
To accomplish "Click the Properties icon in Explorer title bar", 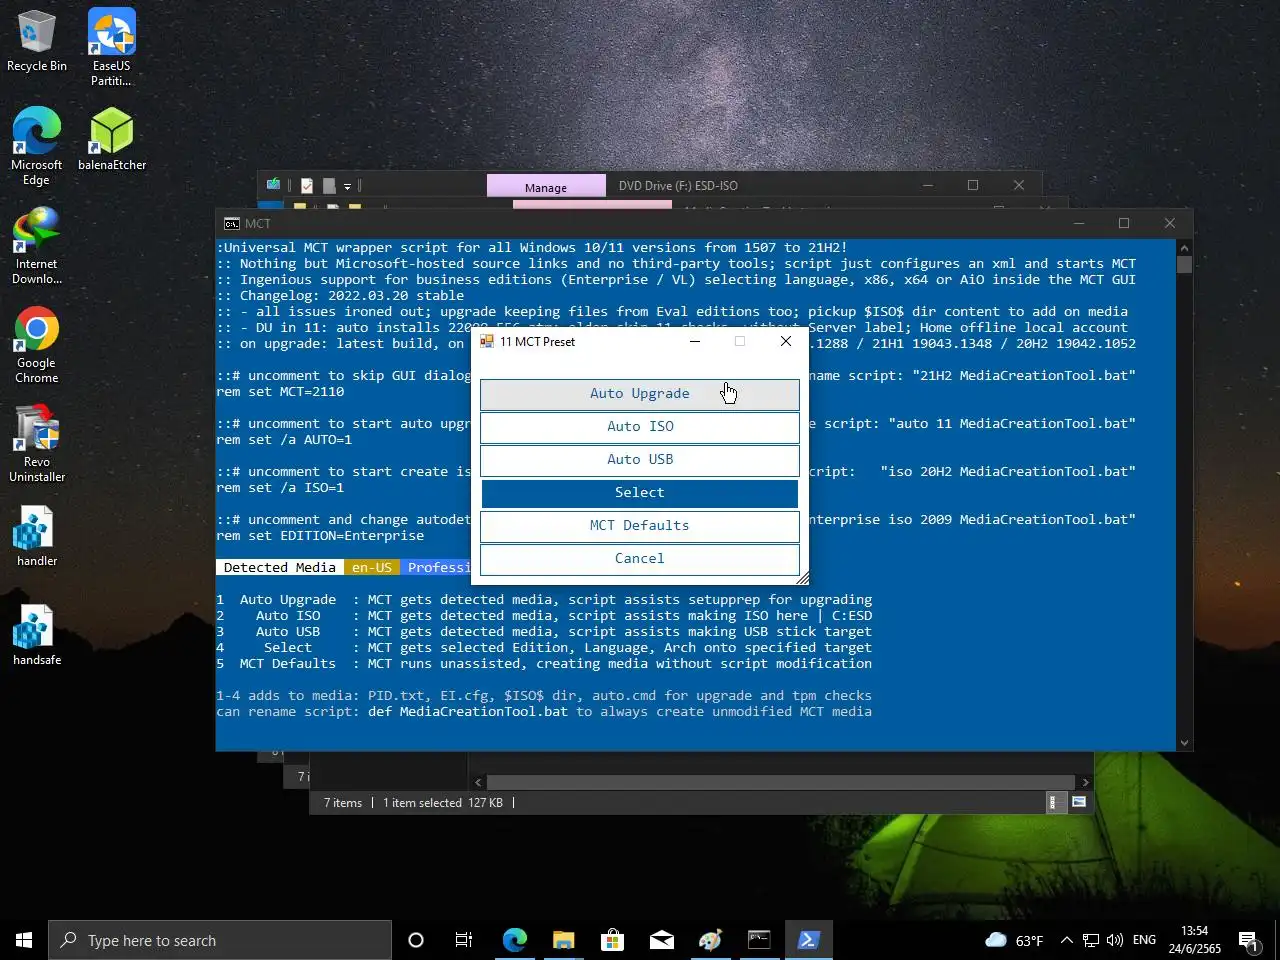I will (x=307, y=185).
